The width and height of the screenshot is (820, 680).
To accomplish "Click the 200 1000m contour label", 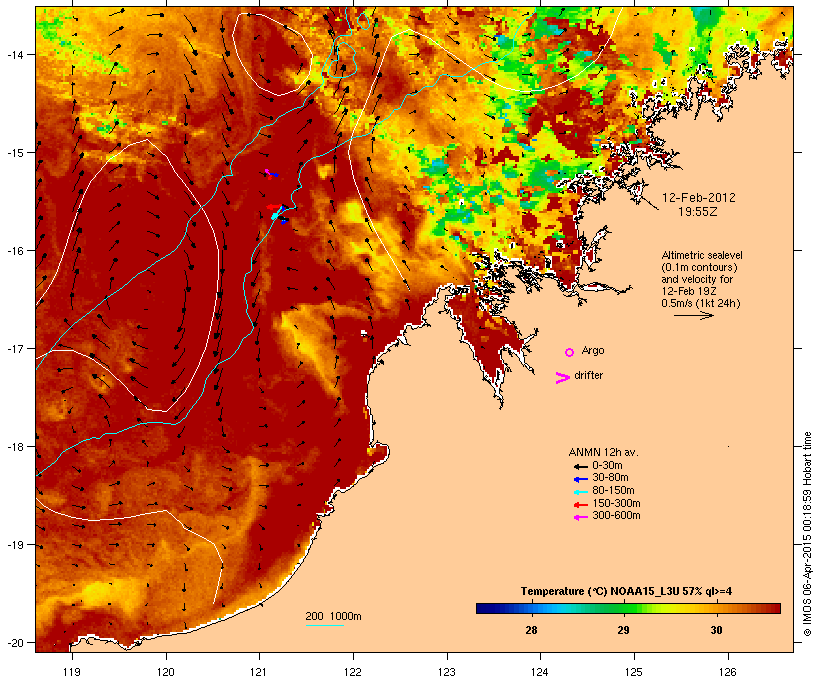I will tap(333, 616).
